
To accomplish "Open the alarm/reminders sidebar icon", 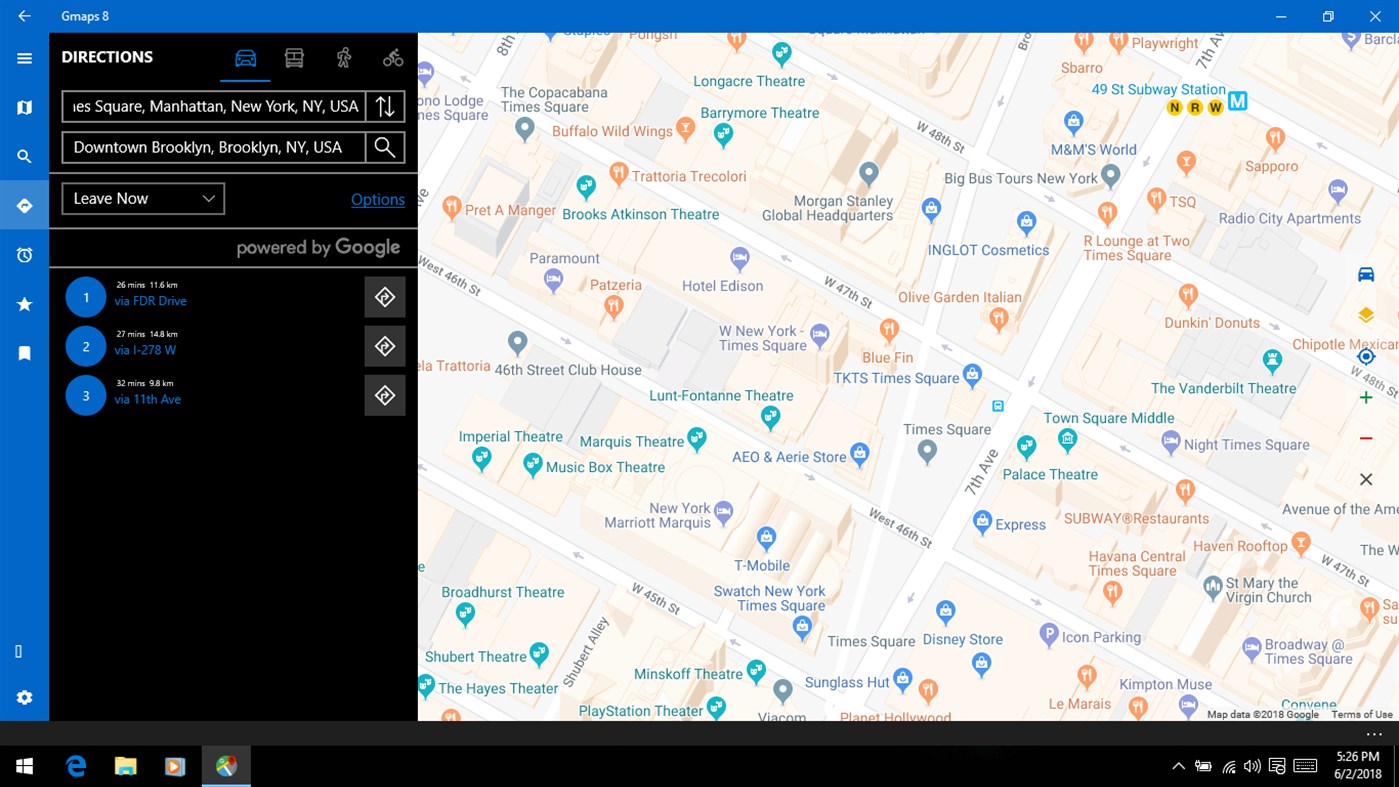I will (23, 254).
